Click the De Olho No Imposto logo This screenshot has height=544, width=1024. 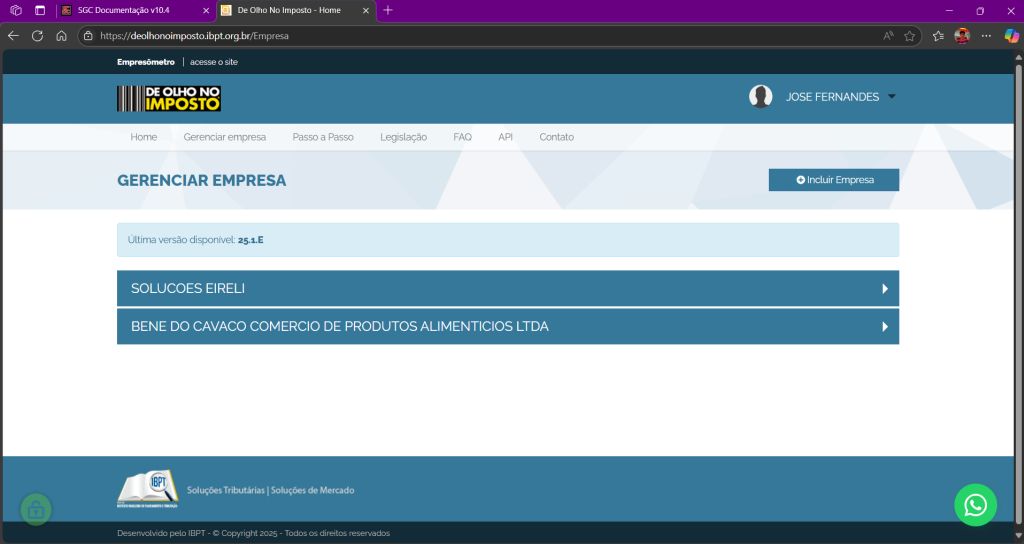tap(168, 99)
